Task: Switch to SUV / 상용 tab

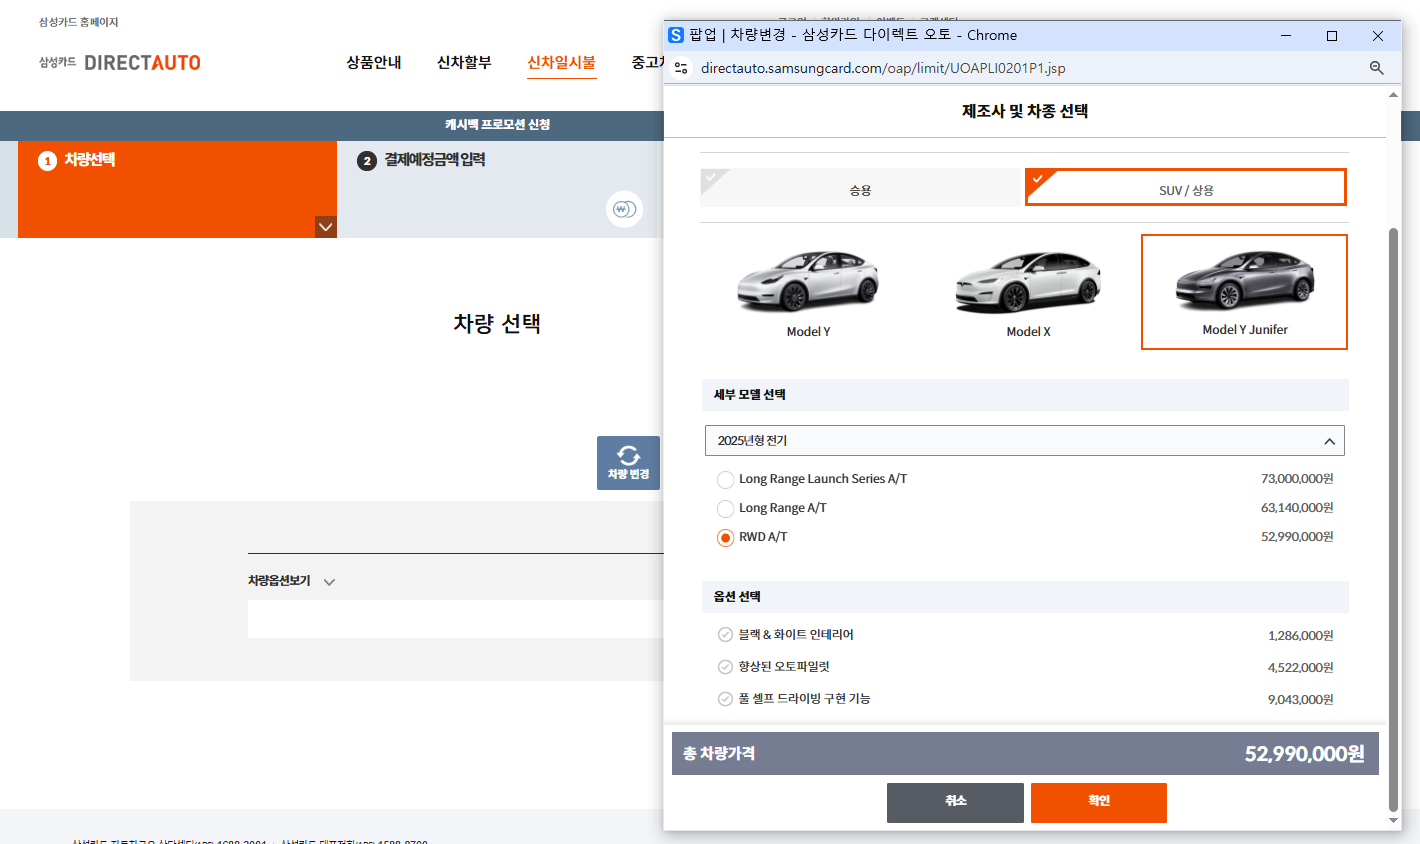Action: [x=1186, y=188]
